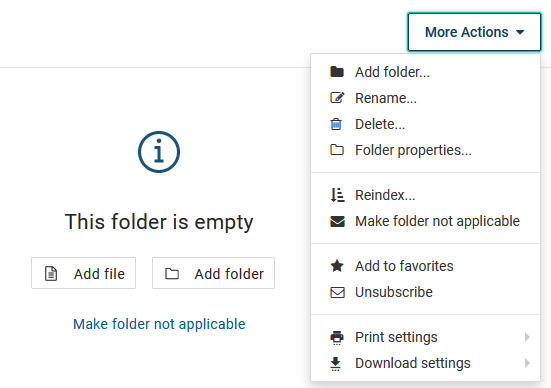Click the outline envelope icon beside Unsubscribe
Image resolution: width=551 pixels, height=388 pixels.
(x=337, y=292)
